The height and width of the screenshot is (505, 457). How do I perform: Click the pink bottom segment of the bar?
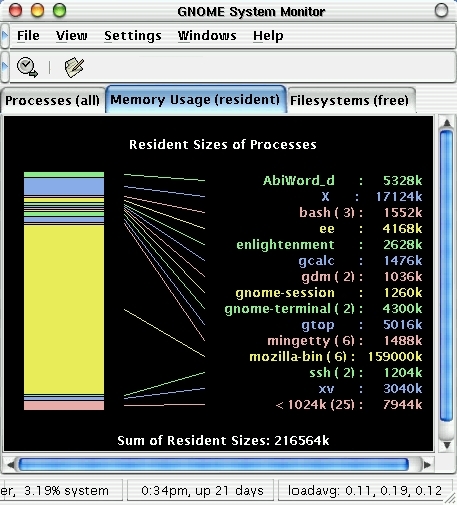pos(64,405)
